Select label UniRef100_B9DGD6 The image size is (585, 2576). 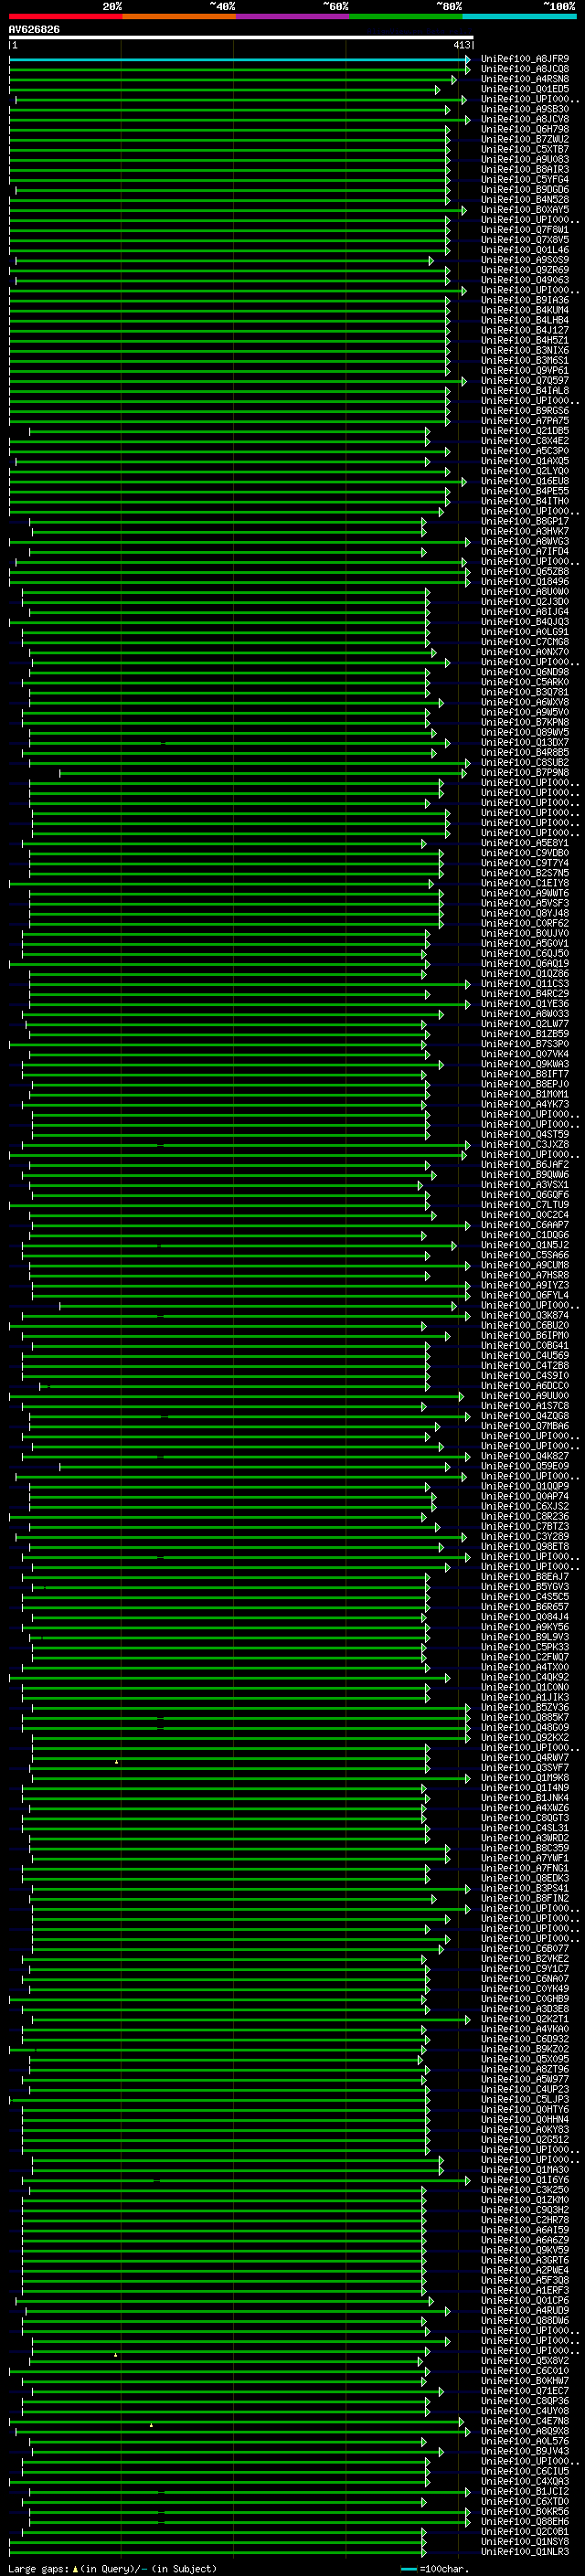(x=525, y=189)
